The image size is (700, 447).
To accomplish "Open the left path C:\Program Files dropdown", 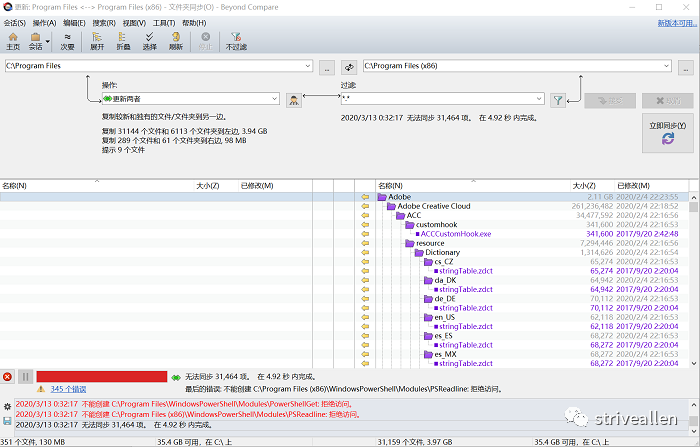I will click(x=308, y=66).
